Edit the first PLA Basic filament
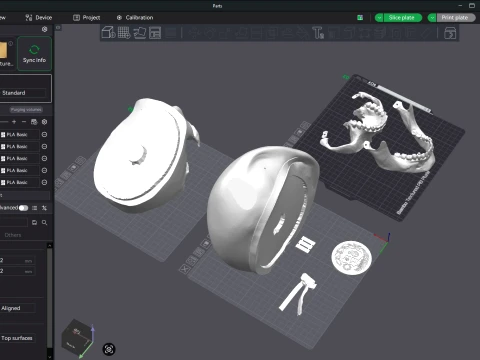This screenshot has height=360, width=480. (44, 135)
